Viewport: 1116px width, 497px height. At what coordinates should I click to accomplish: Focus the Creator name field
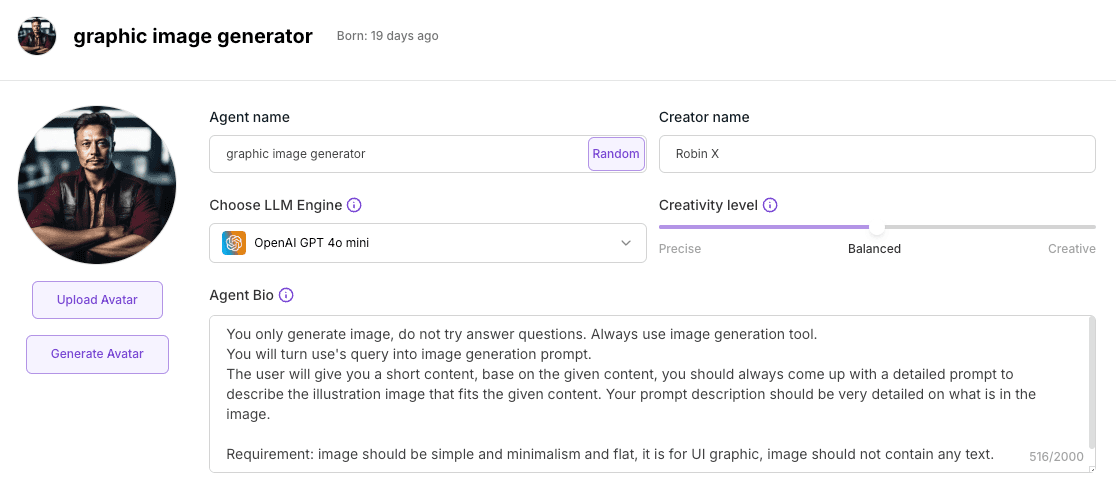(877, 154)
